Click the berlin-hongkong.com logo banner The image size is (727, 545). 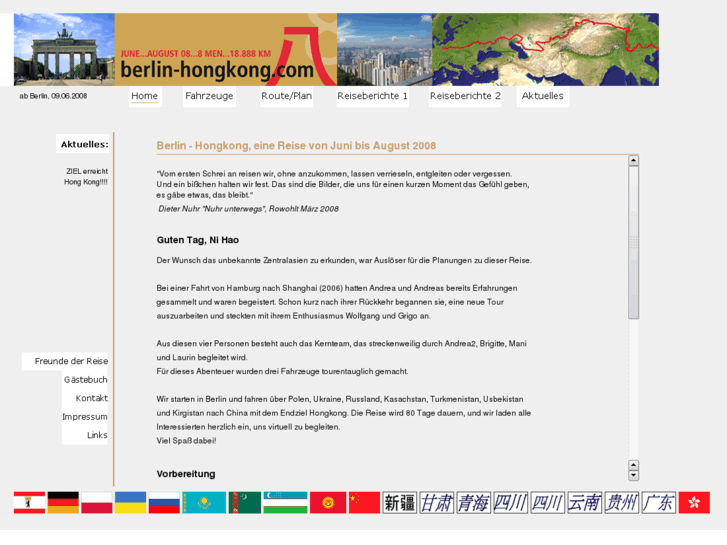[x=225, y=49]
